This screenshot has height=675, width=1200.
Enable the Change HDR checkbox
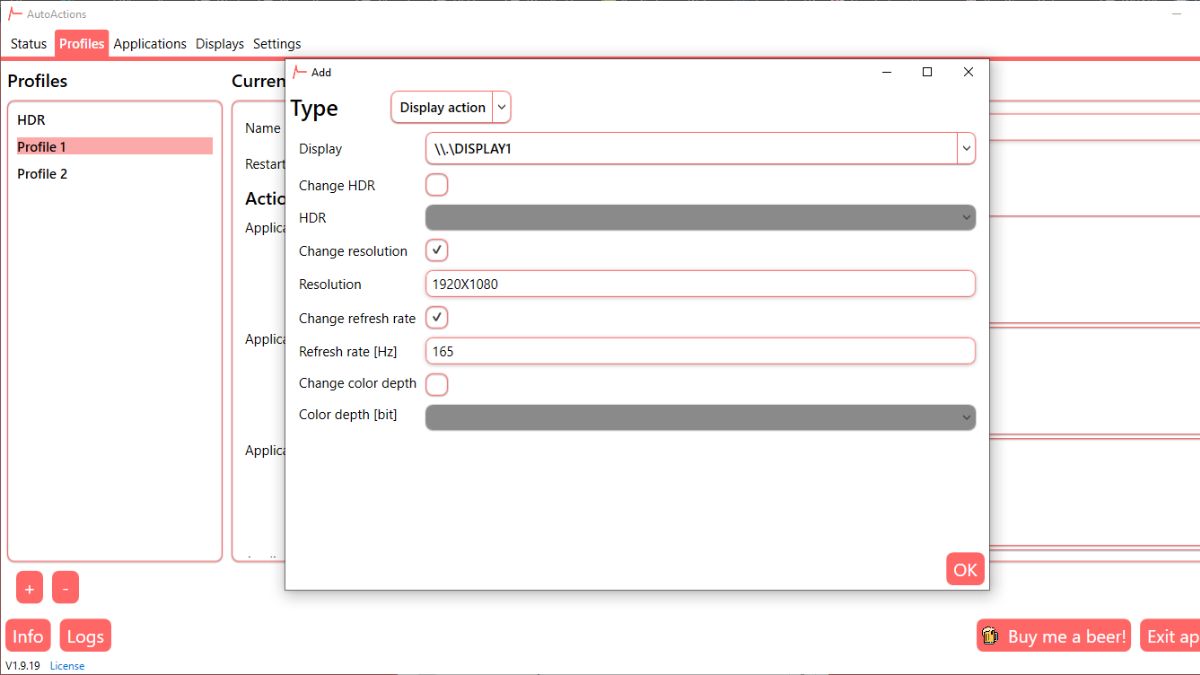pyautogui.click(x=436, y=184)
